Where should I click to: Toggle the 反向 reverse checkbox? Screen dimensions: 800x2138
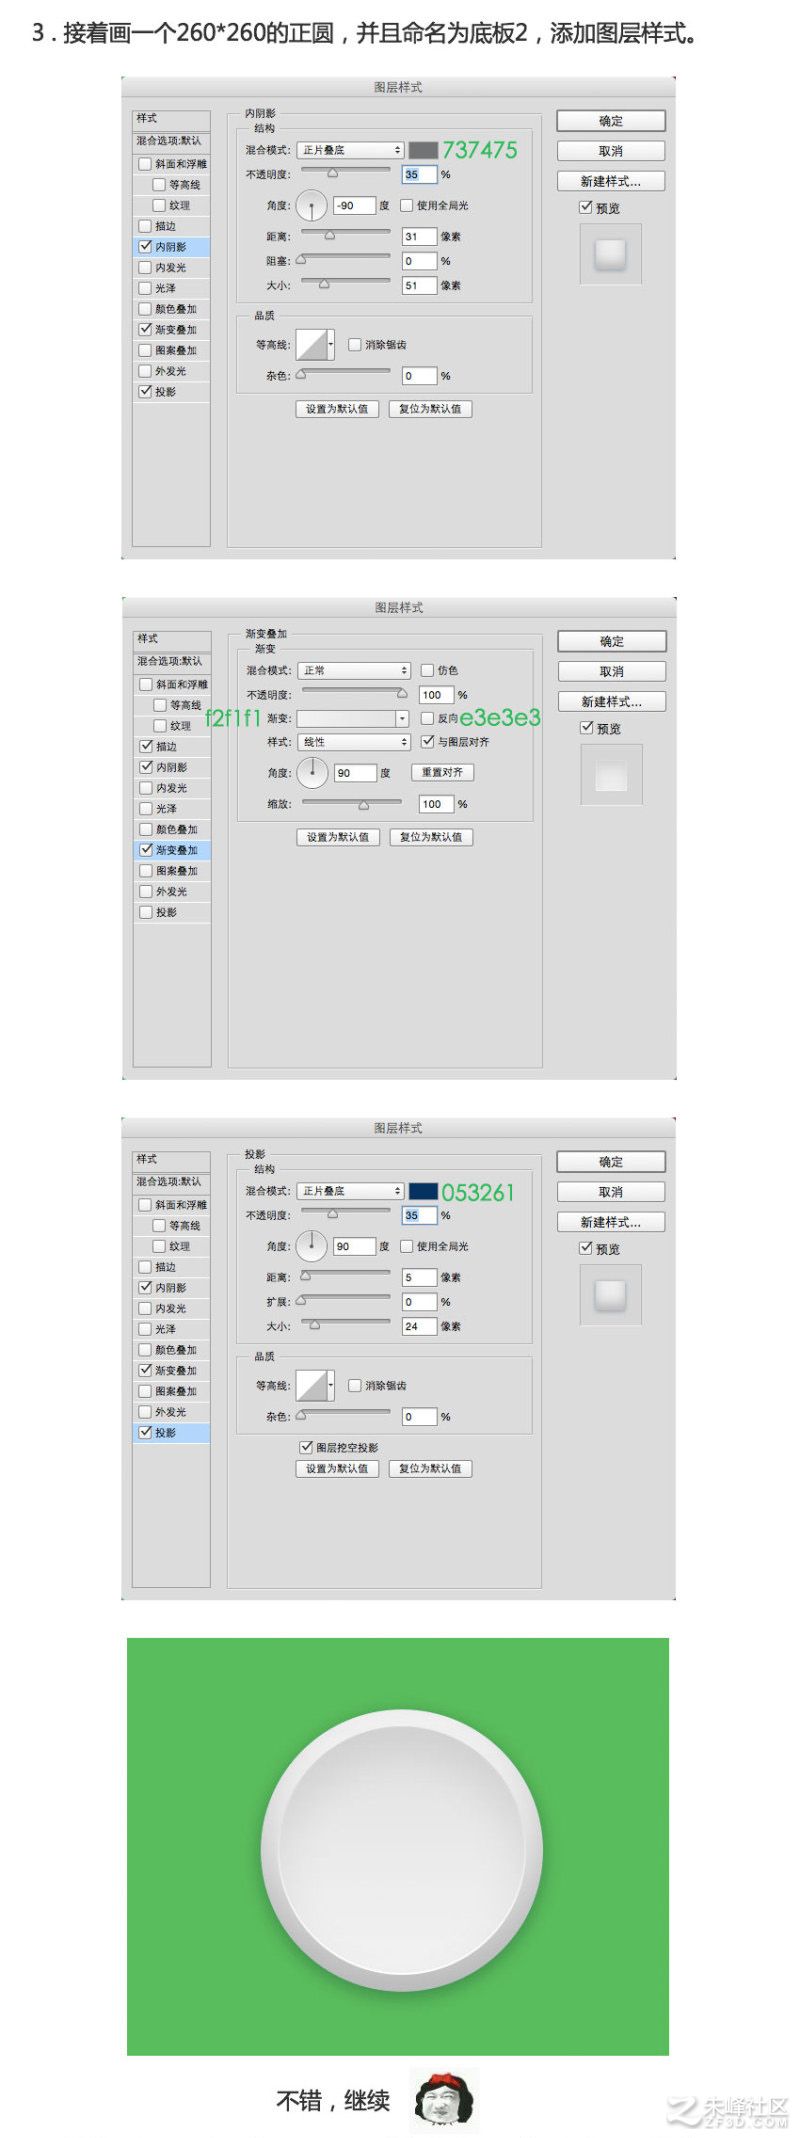click(427, 718)
